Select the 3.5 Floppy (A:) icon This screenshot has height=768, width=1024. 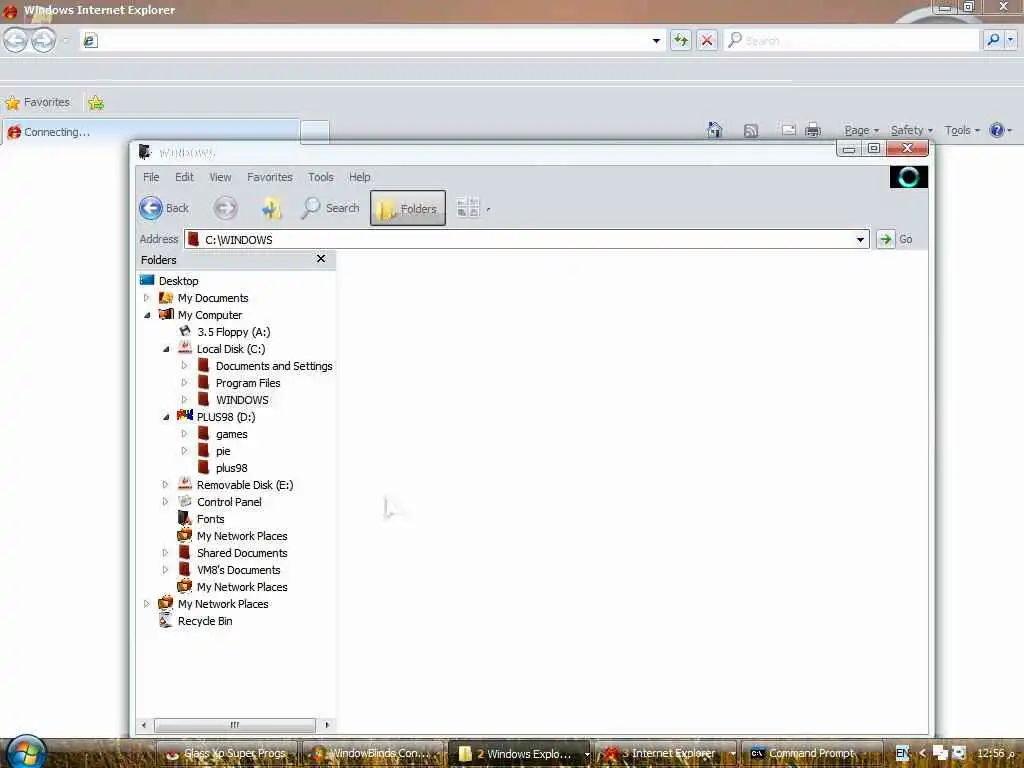[185, 331]
